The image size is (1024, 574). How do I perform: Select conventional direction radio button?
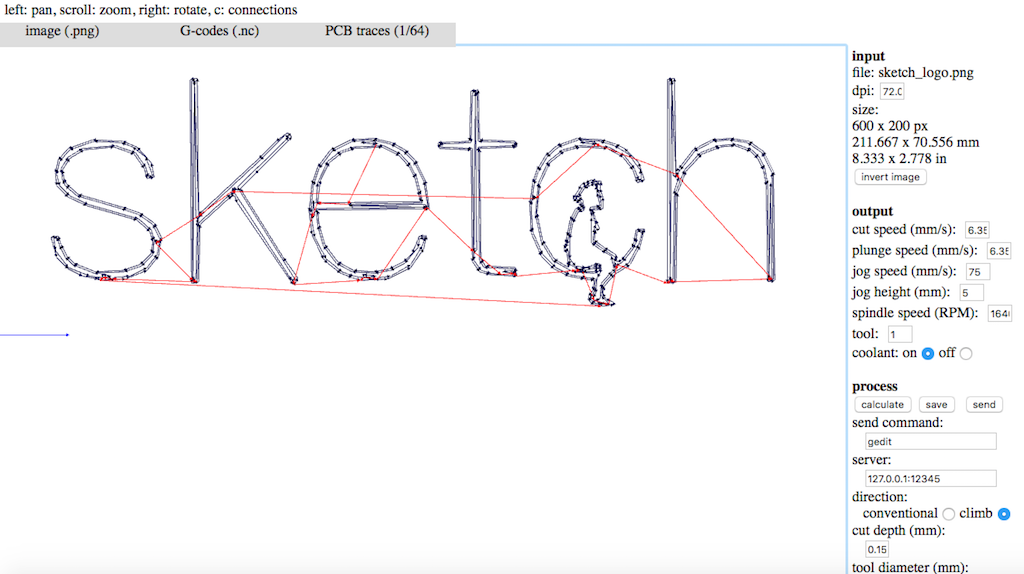coord(948,514)
